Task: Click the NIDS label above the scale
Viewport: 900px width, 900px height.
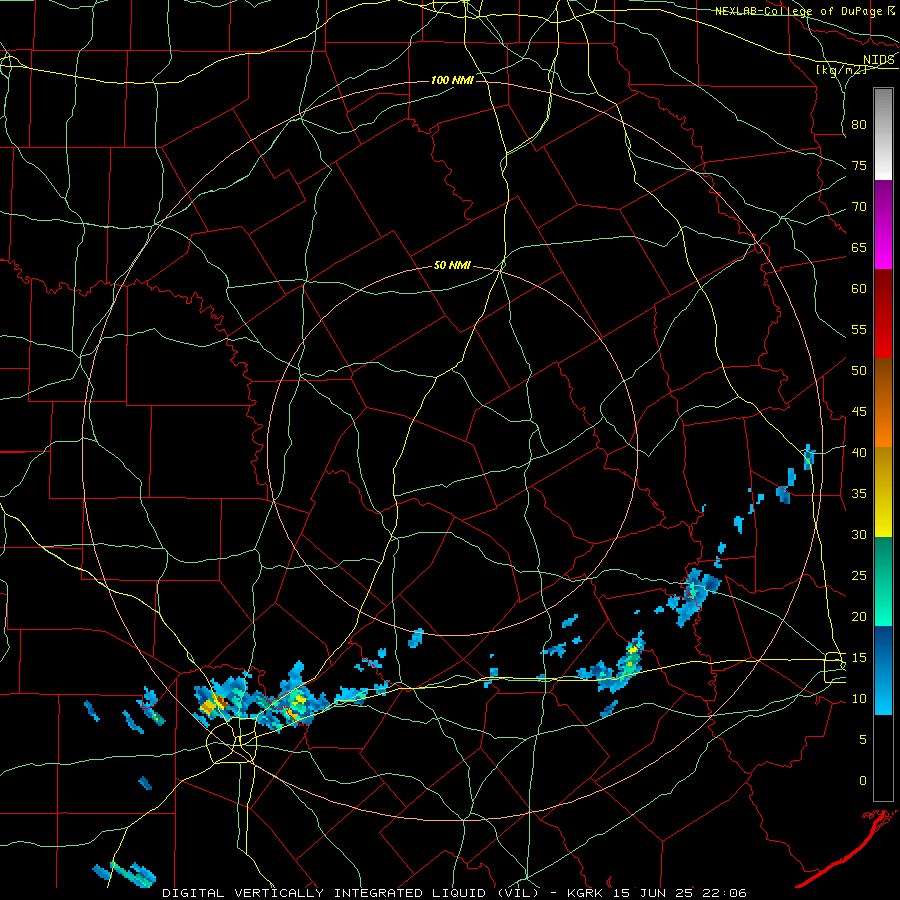Action: tap(878, 60)
